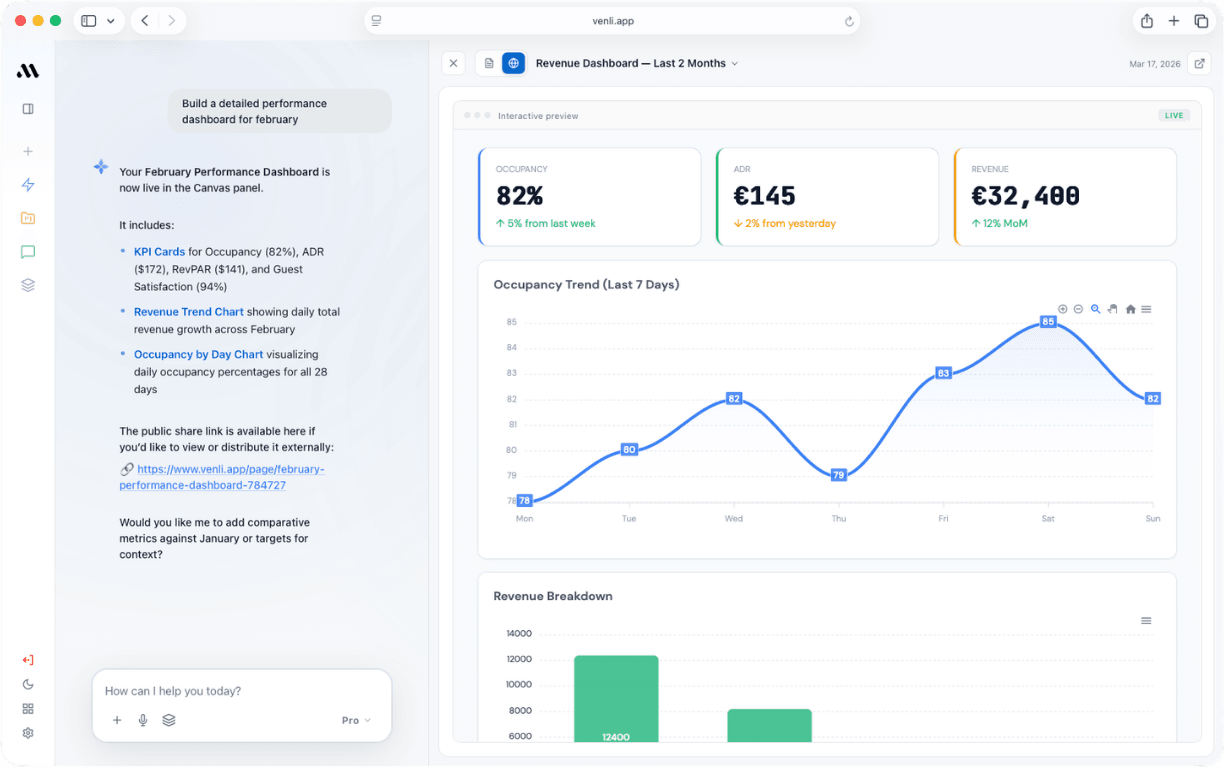
Task: Zoom in using chart plus icon
Action: [1062, 309]
